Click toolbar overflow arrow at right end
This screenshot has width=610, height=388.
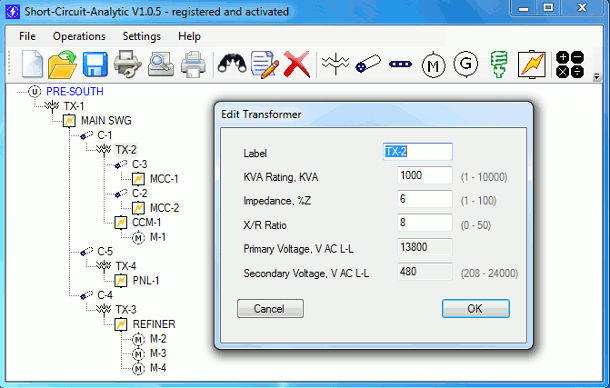click(596, 76)
